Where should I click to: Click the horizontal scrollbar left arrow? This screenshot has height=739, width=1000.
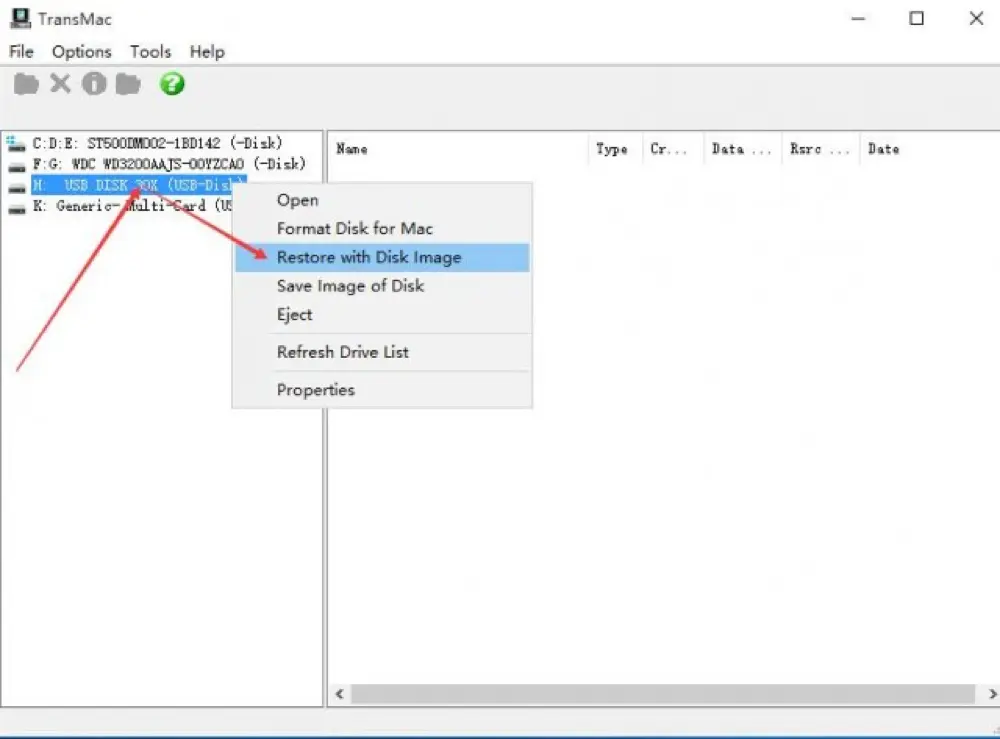click(340, 694)
